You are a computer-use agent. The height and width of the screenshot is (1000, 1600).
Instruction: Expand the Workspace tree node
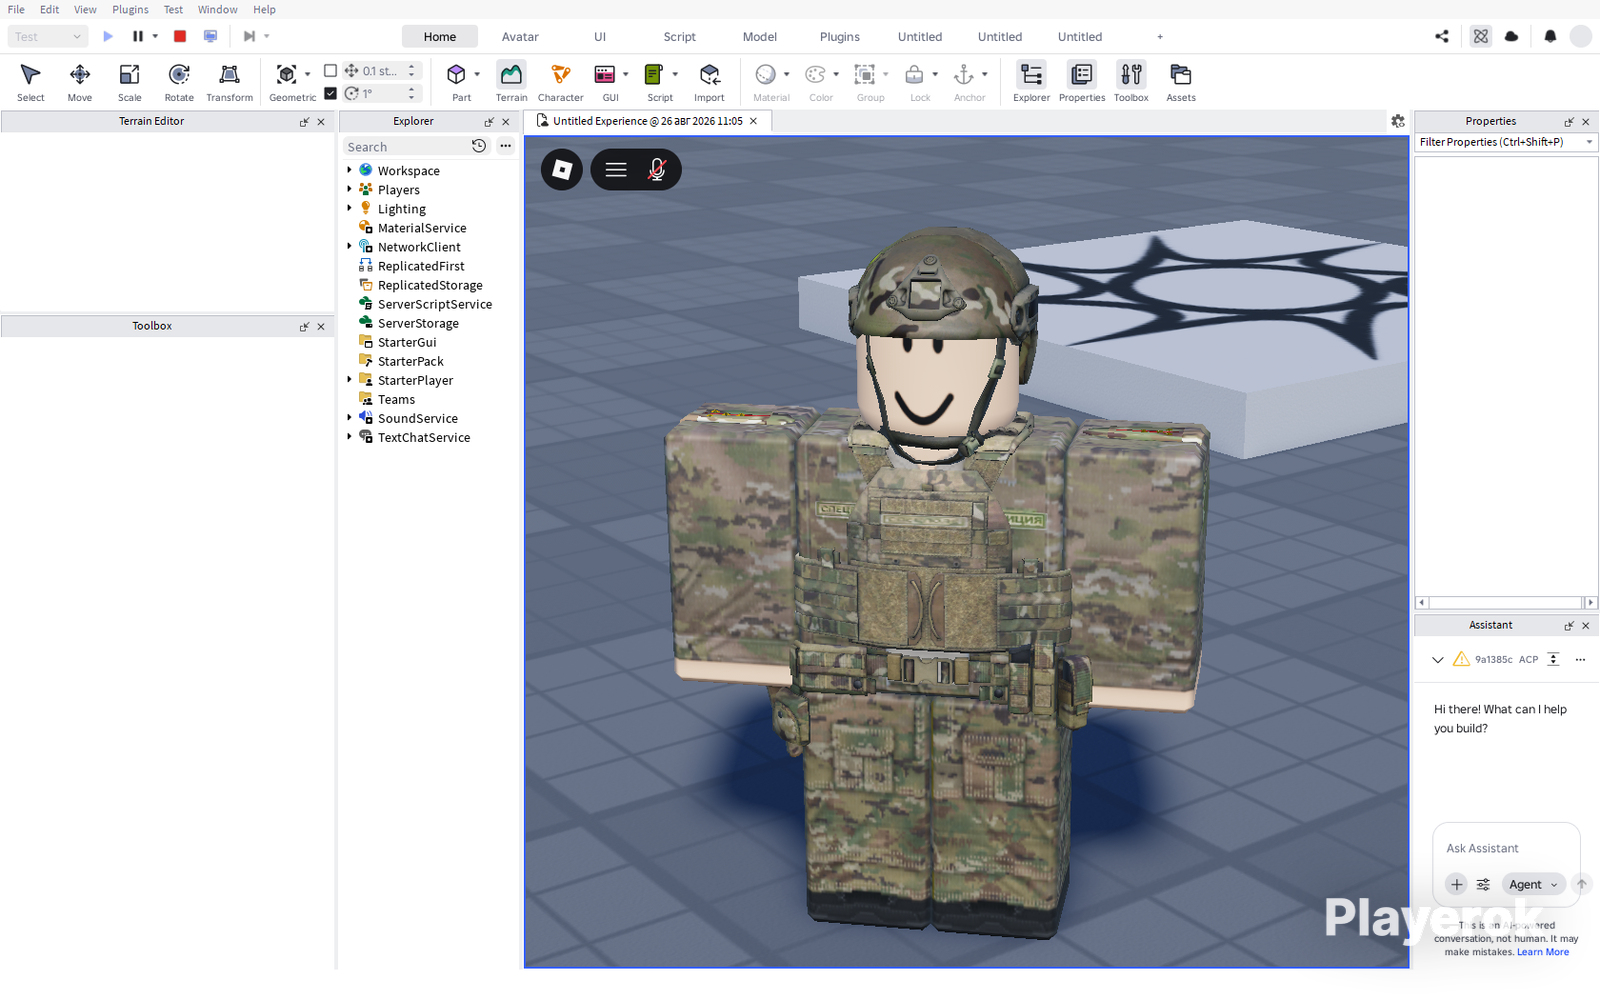[349, 170]
